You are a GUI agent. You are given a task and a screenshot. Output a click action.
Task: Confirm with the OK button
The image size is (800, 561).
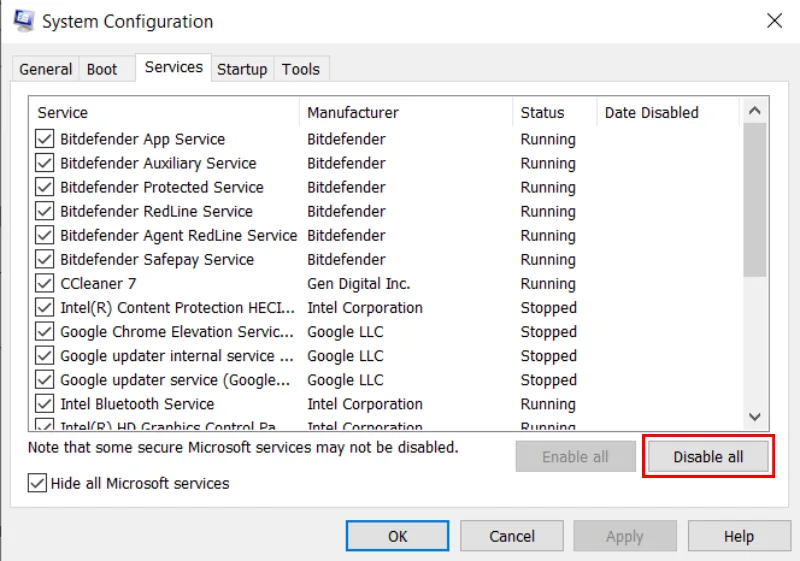tap(397, 536)
